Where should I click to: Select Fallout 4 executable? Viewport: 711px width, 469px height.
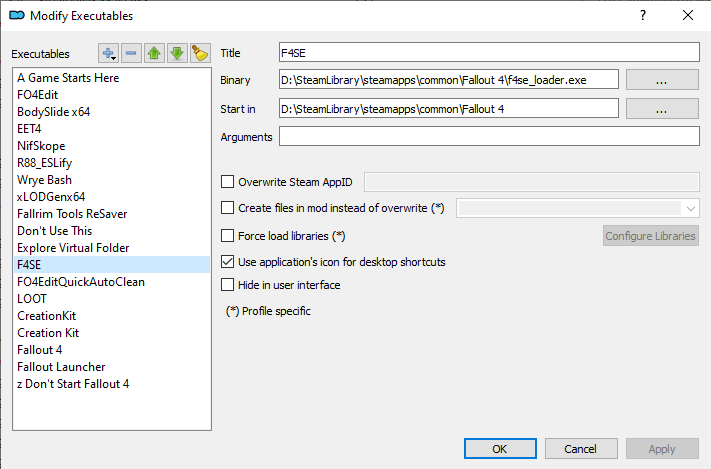[112, 350]
